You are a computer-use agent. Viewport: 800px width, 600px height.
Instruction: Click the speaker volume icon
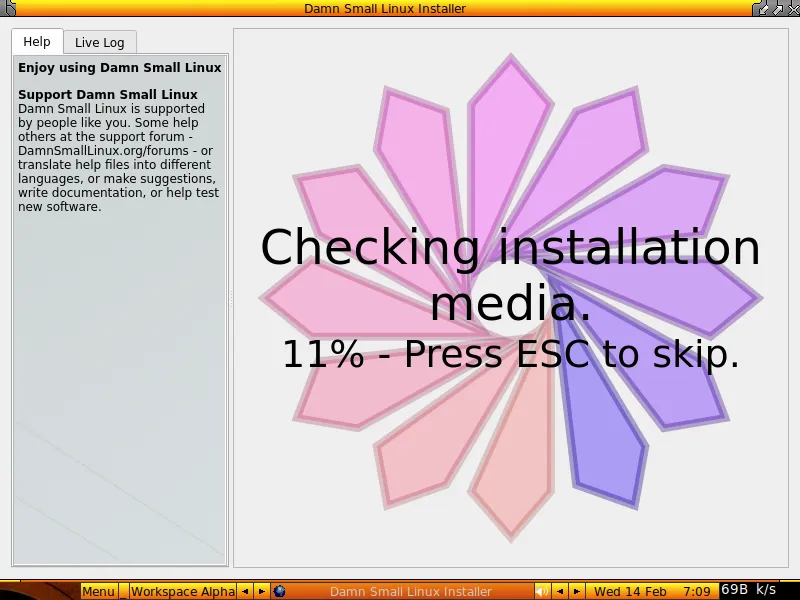pyautogui.click(x=542, y=592)
